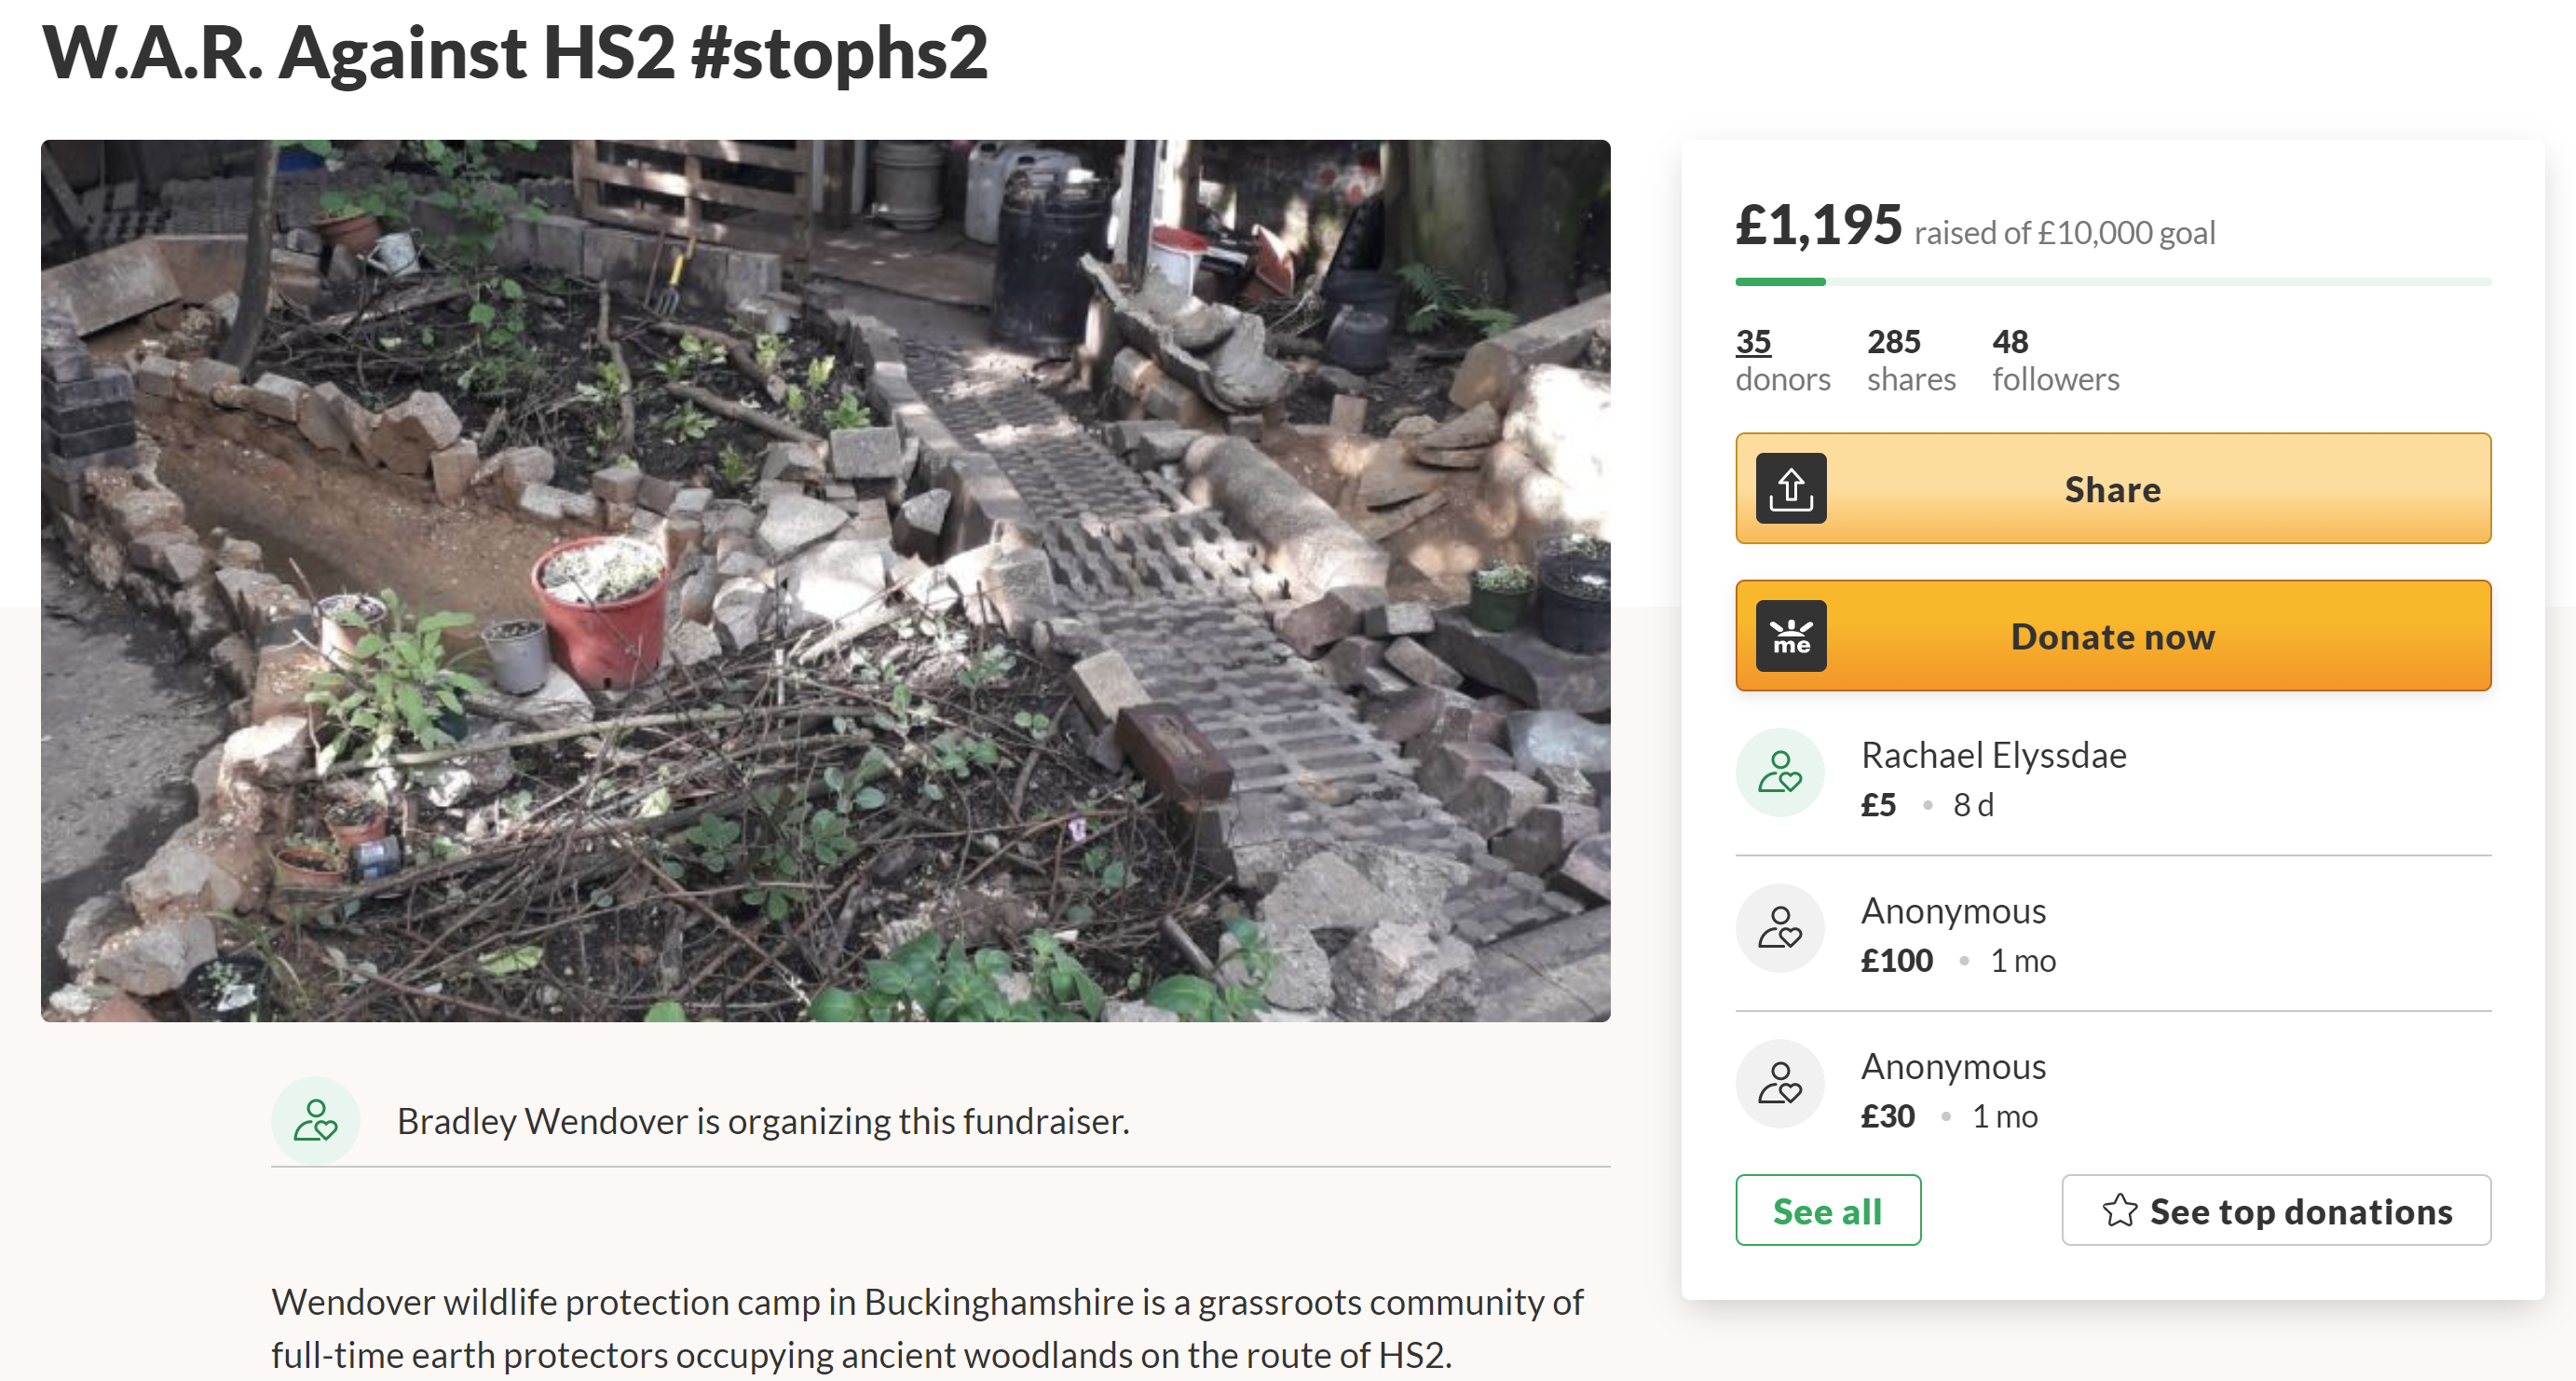Click the share upload icon

pos(1791,489)
